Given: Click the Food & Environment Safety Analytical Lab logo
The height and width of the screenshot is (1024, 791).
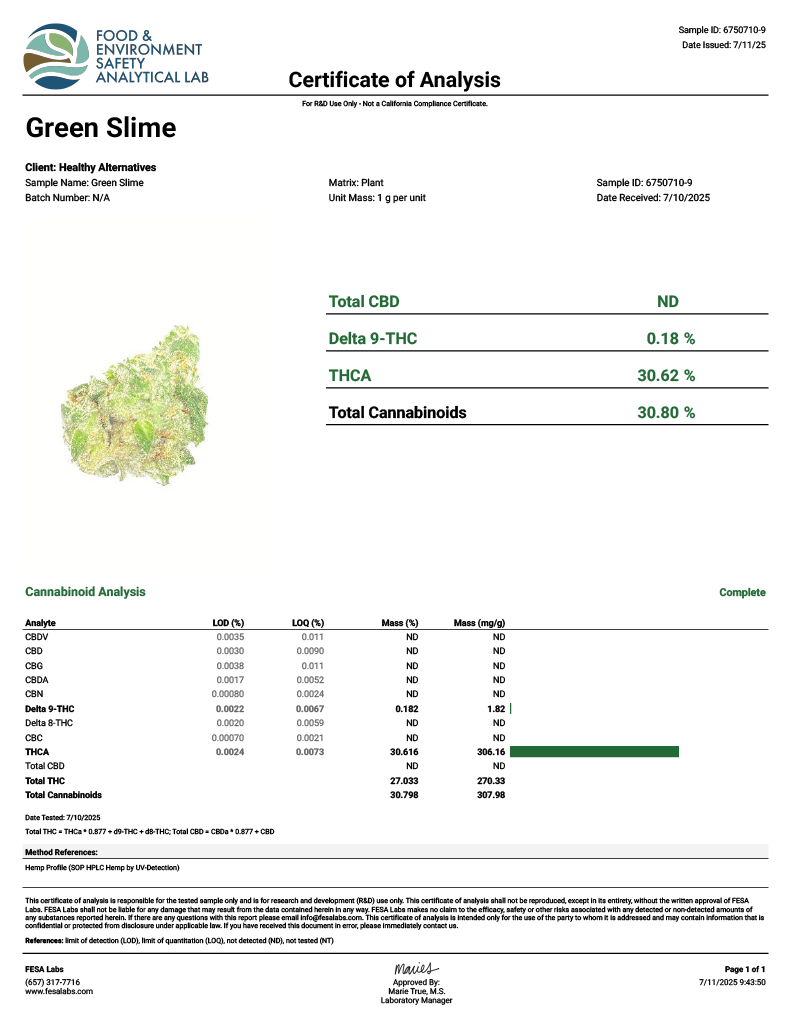Looking at the screenshot, I should coord(116,56).
